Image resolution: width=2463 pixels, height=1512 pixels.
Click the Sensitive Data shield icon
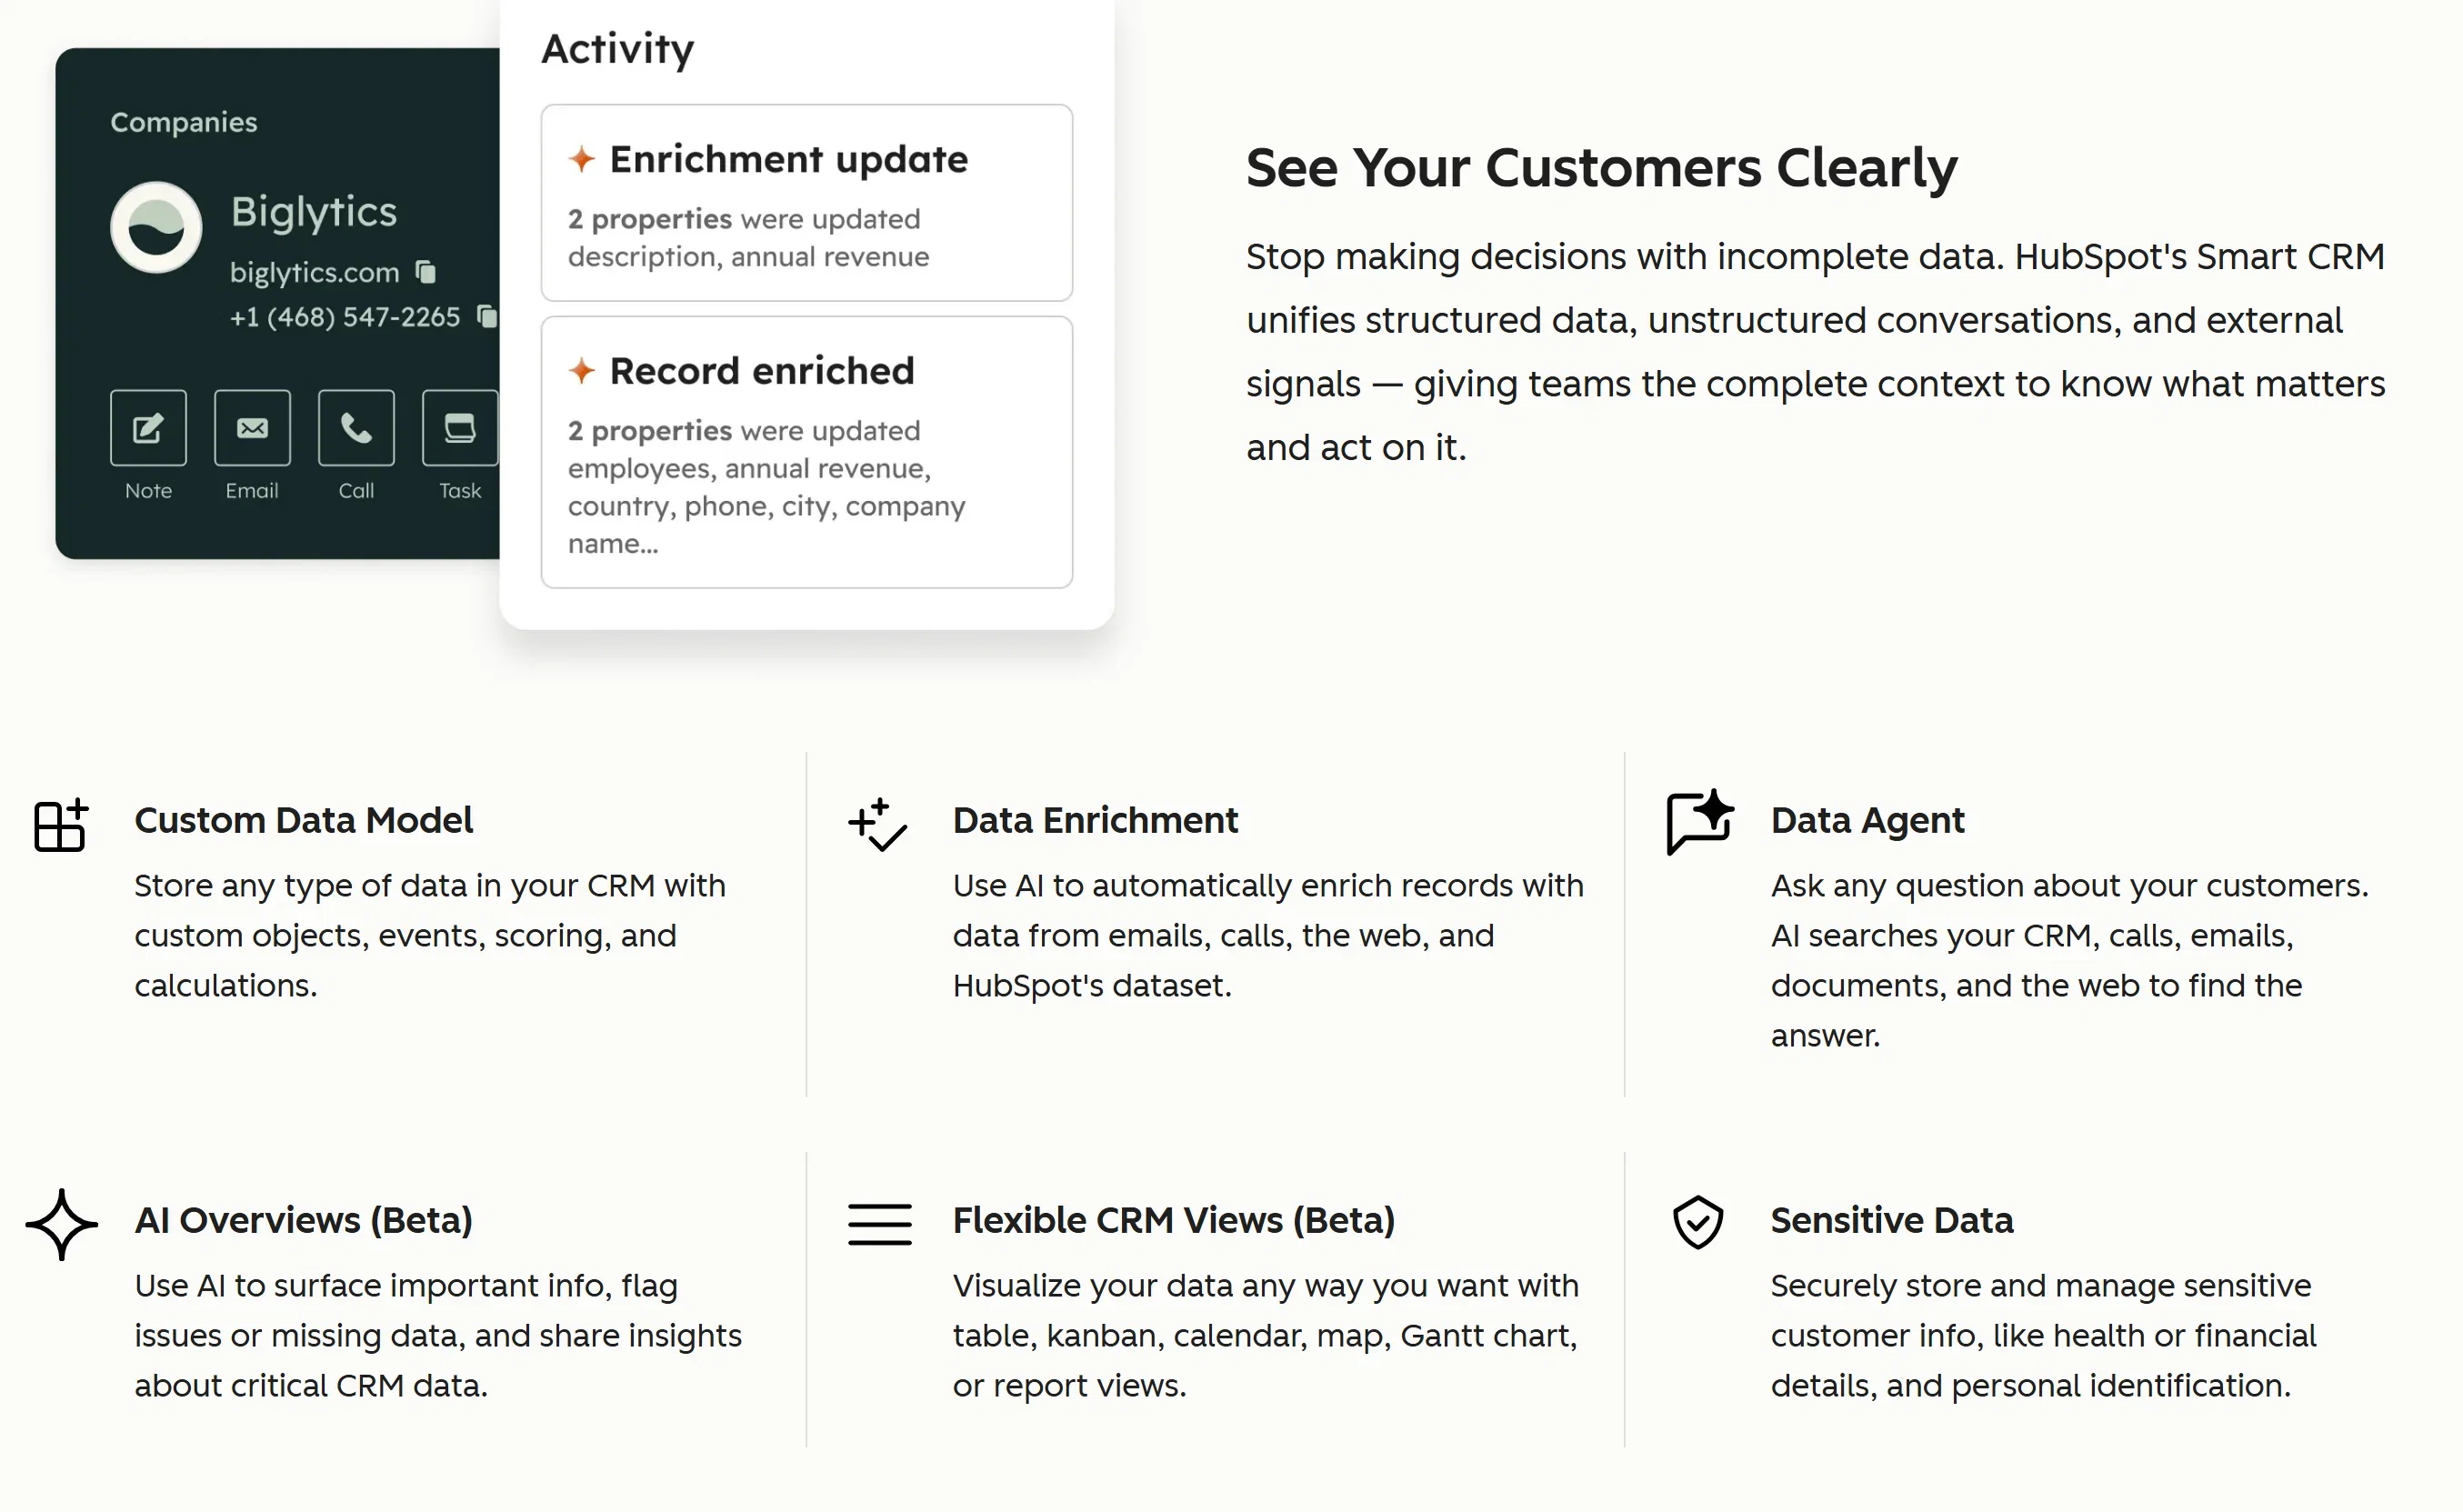pos(1698,1222)
